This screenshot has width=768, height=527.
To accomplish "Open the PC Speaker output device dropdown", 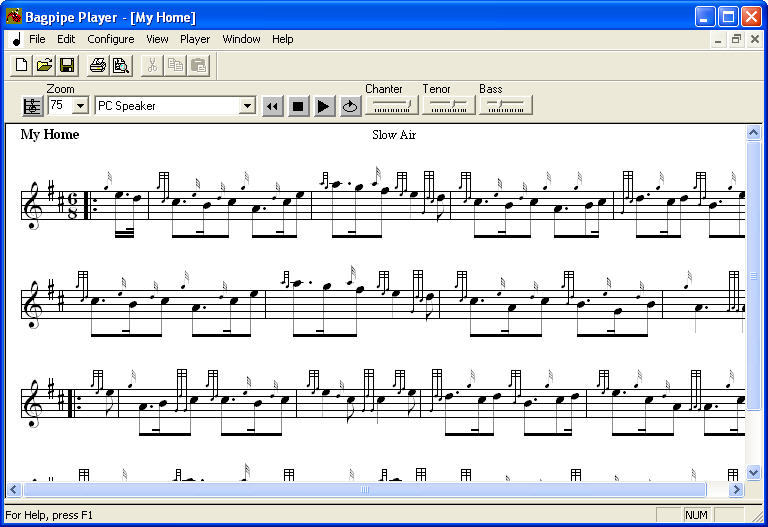I will [x=247, y=106].
